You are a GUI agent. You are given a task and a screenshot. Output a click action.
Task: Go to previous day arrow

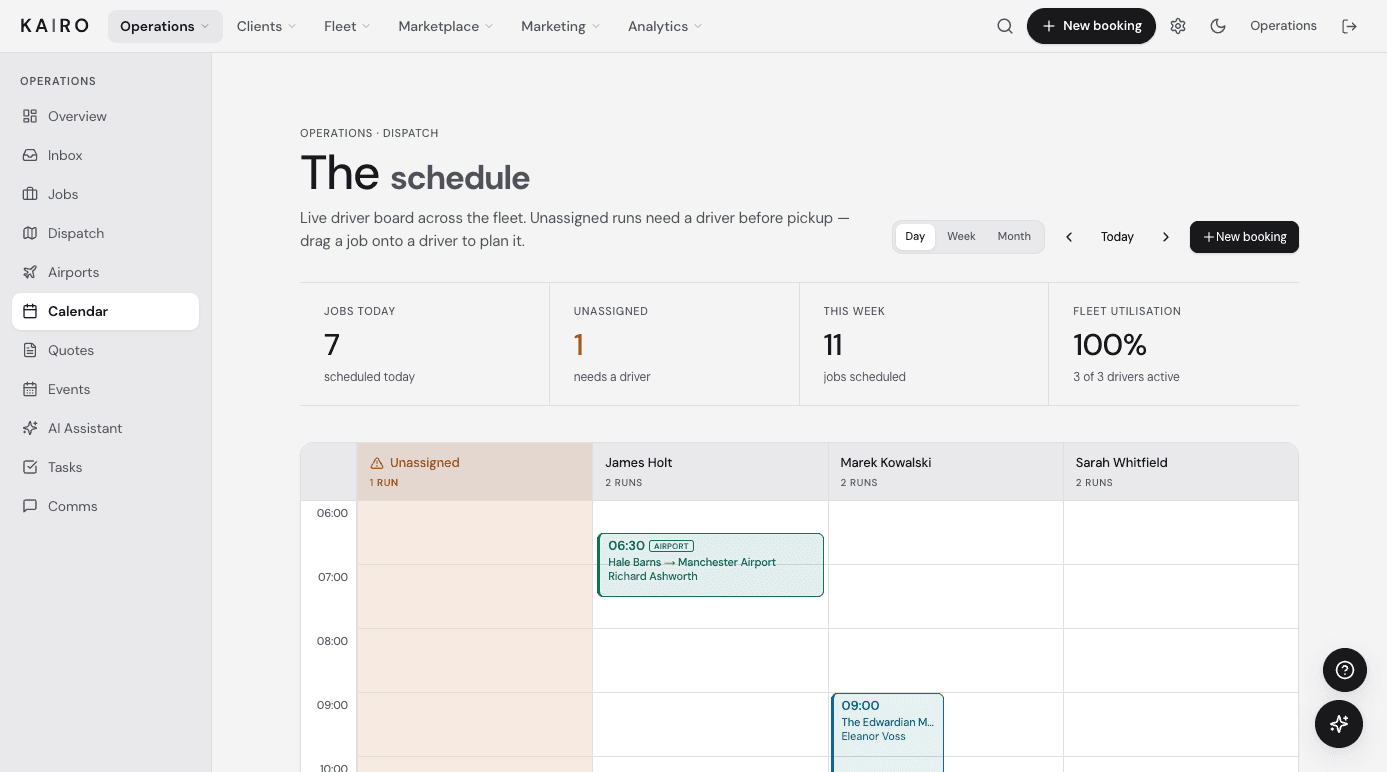tap(1069, 237)
